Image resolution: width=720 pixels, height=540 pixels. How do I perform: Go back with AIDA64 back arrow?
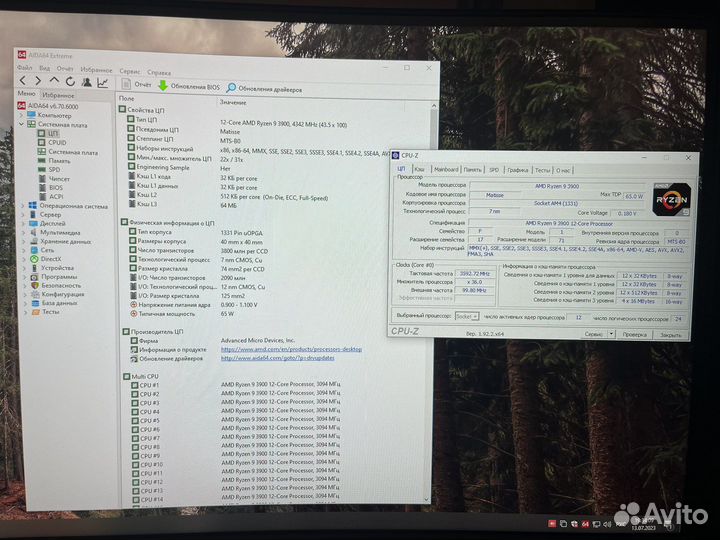coord(22,81)
